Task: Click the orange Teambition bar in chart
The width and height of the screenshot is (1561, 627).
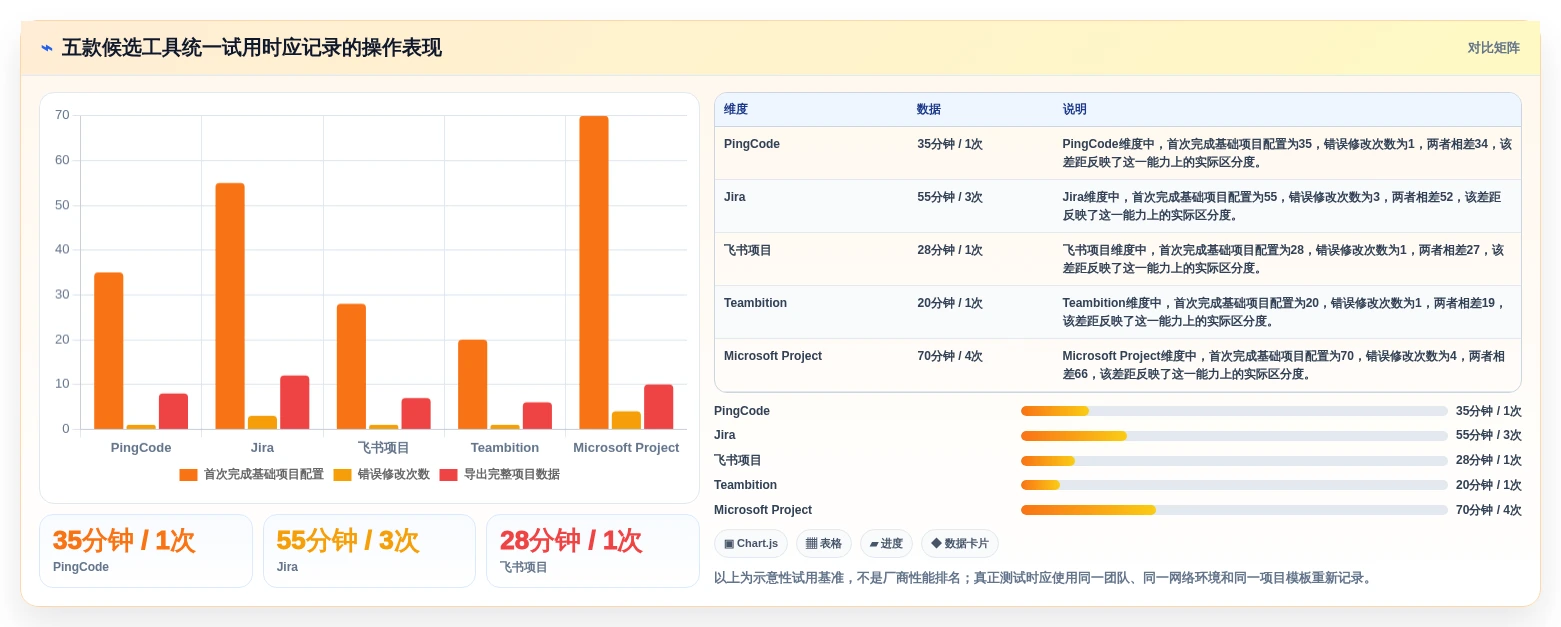Action: [473, 385]
